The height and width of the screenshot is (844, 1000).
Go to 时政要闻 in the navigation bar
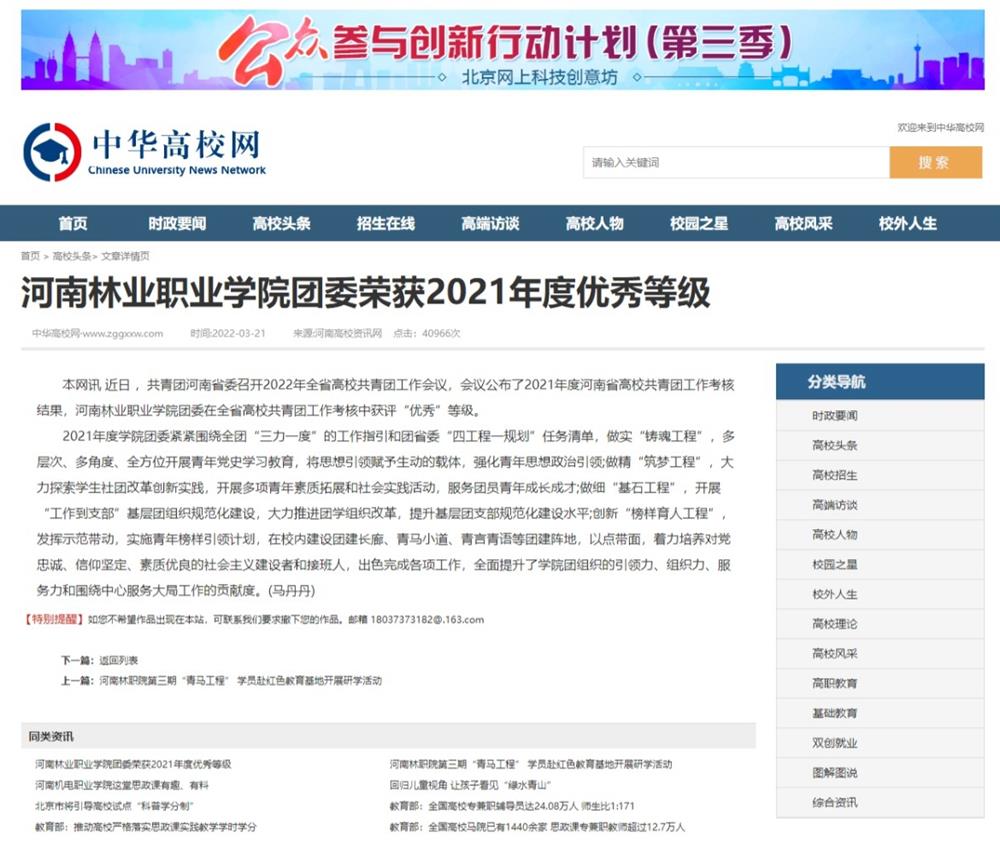[177, 224]
